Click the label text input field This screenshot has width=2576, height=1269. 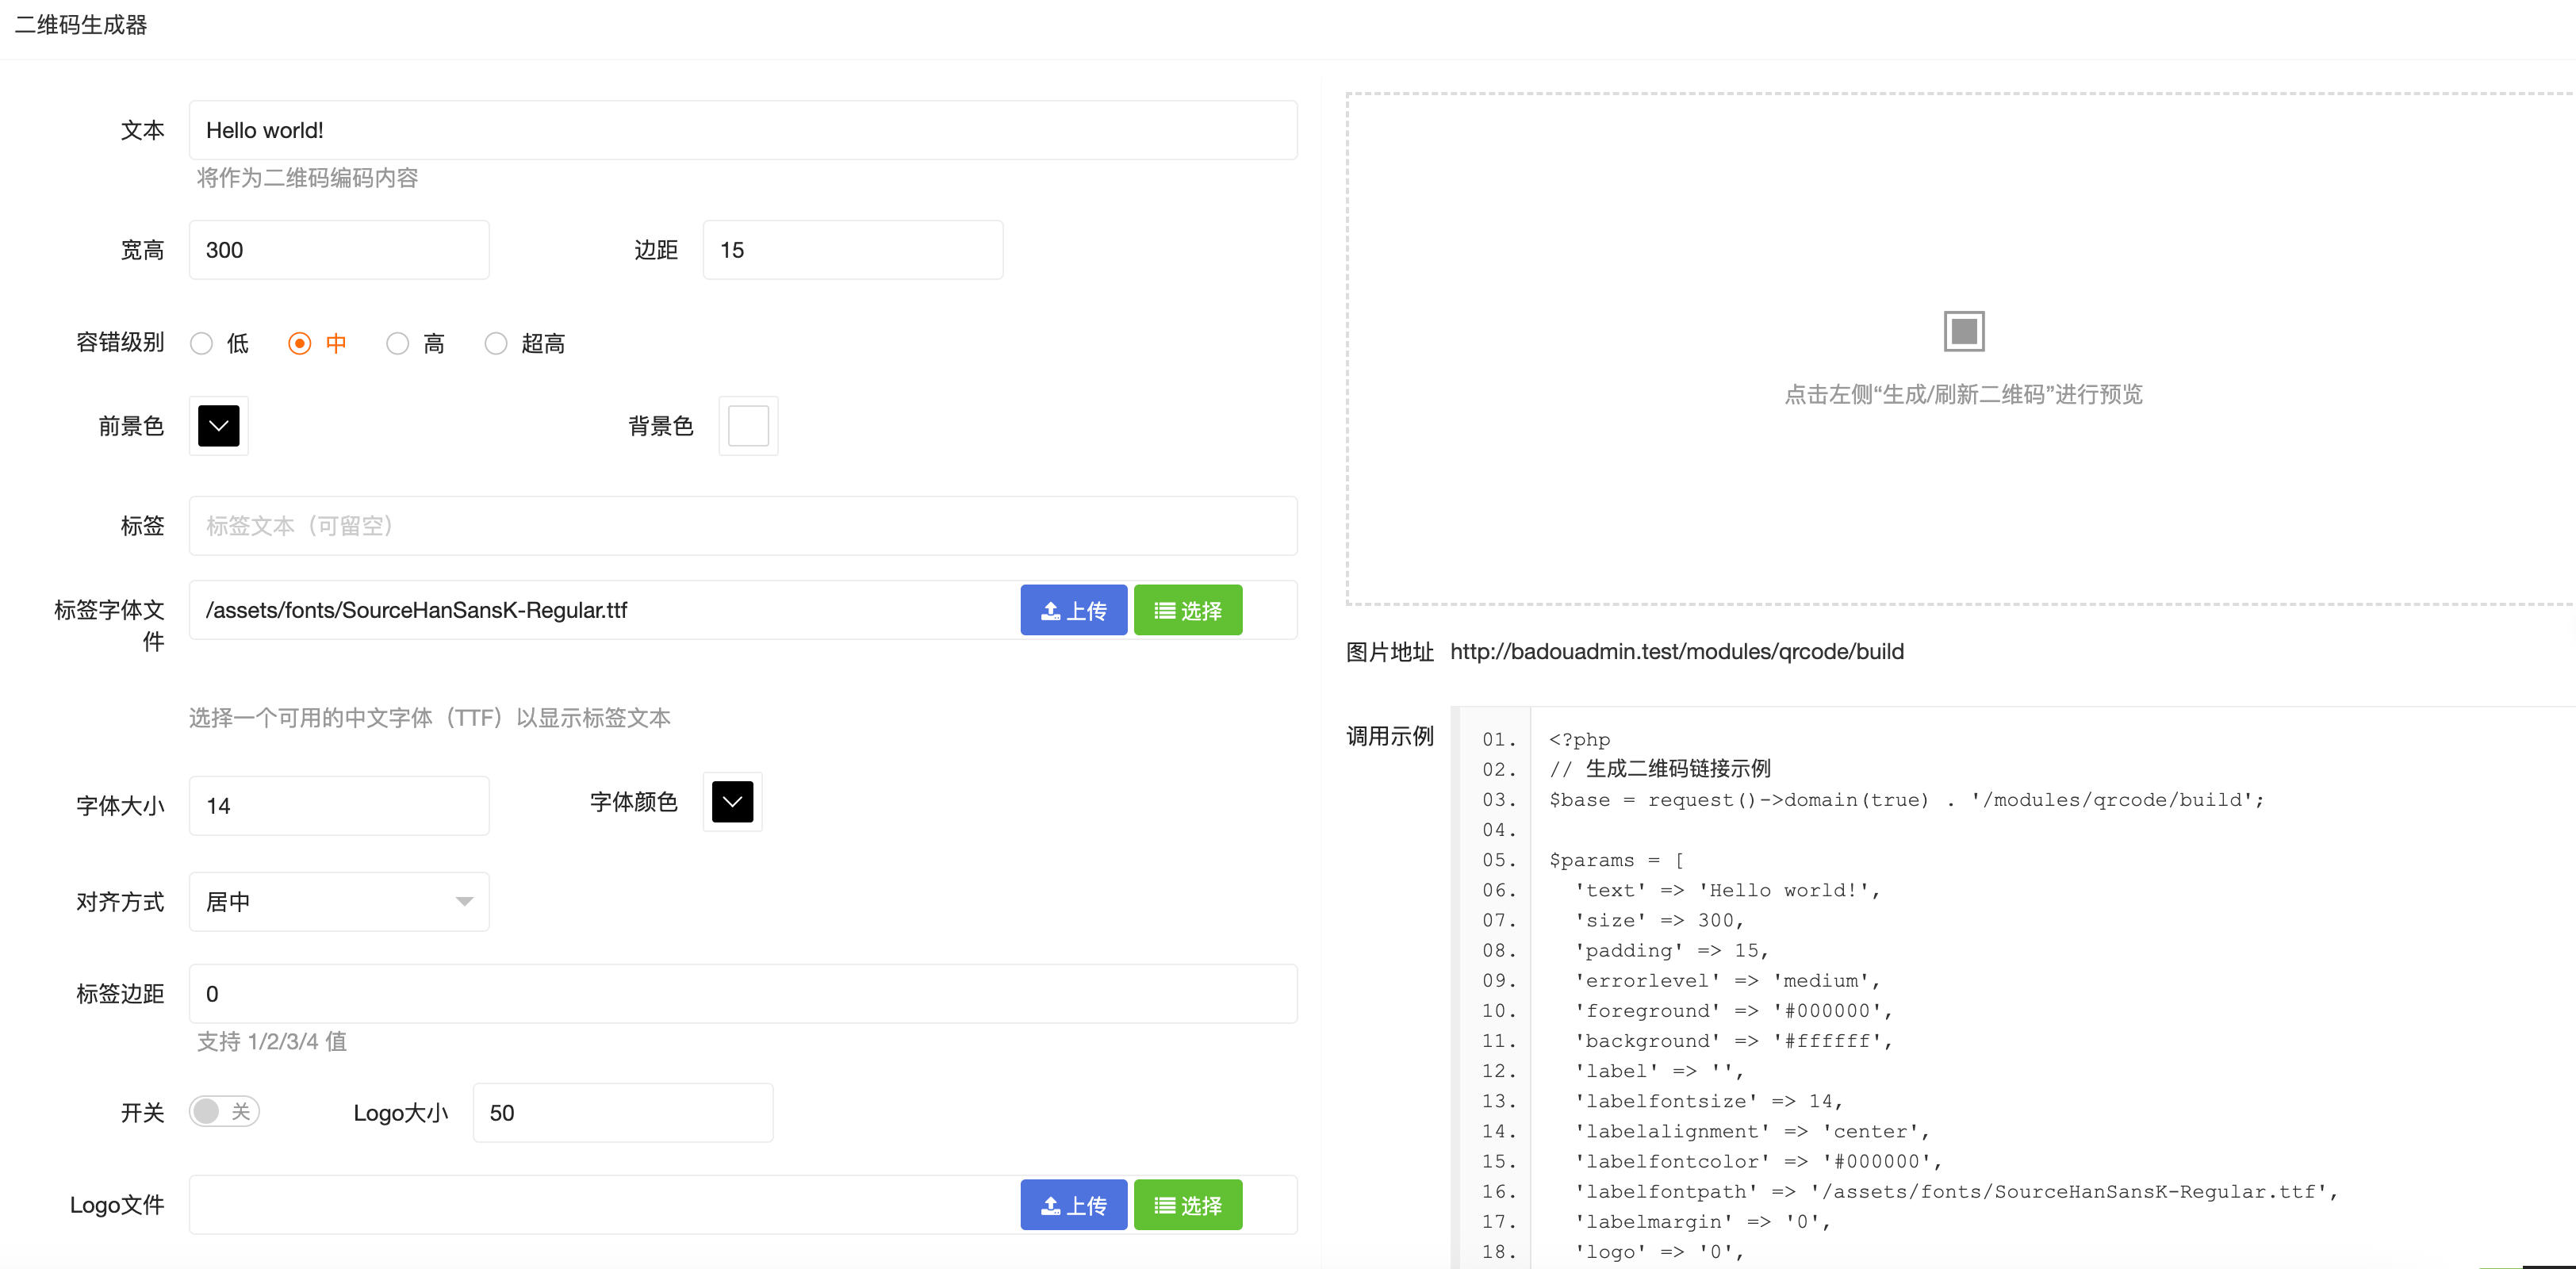point(742,526)
